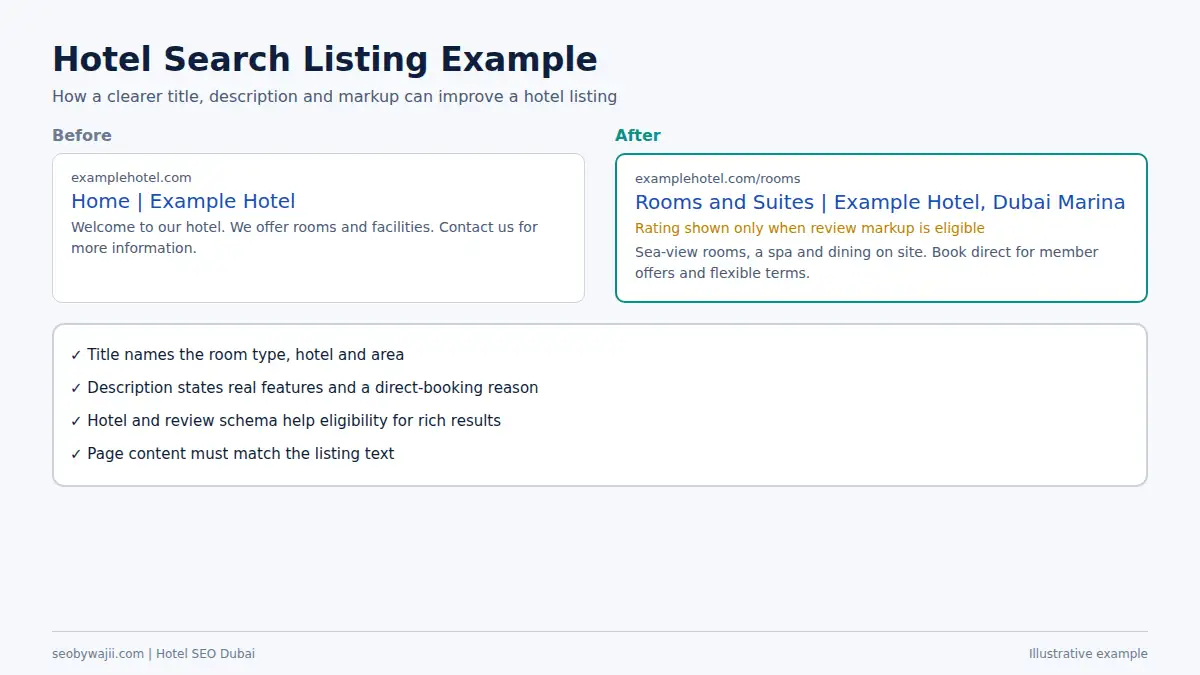Click 'Page content must match the listing text'
The width and height of the screenshot is (1200, 675).
pyautogui.click(x=233, y=454)
